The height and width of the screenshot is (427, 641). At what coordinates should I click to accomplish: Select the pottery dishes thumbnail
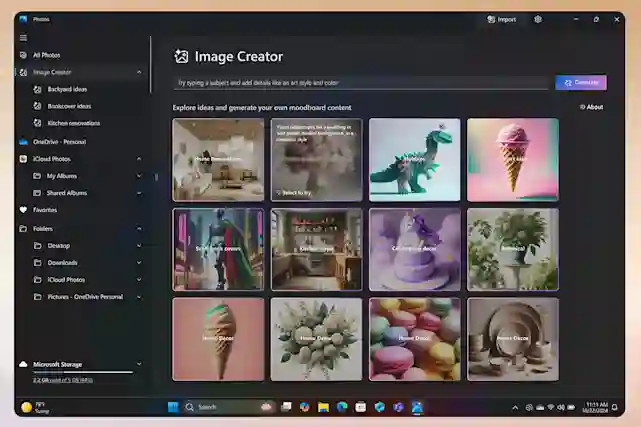pos(513,340)
